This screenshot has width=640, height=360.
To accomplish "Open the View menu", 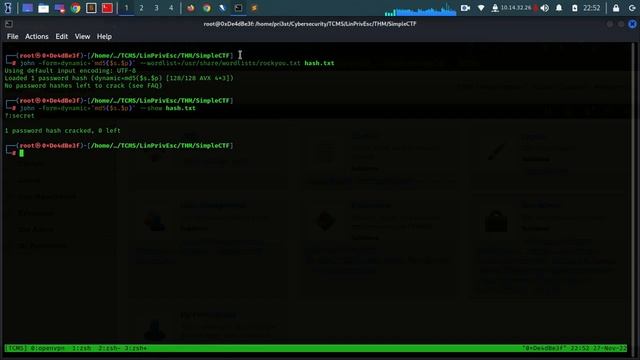I will pos(82,36).
